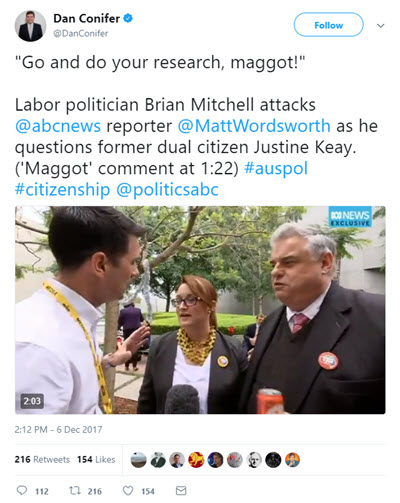Image resolution: width=400 pixels, height=503 pixels.
Task: View the 154 Likes list
Action: pyautogui.click(x=96, y=460)
